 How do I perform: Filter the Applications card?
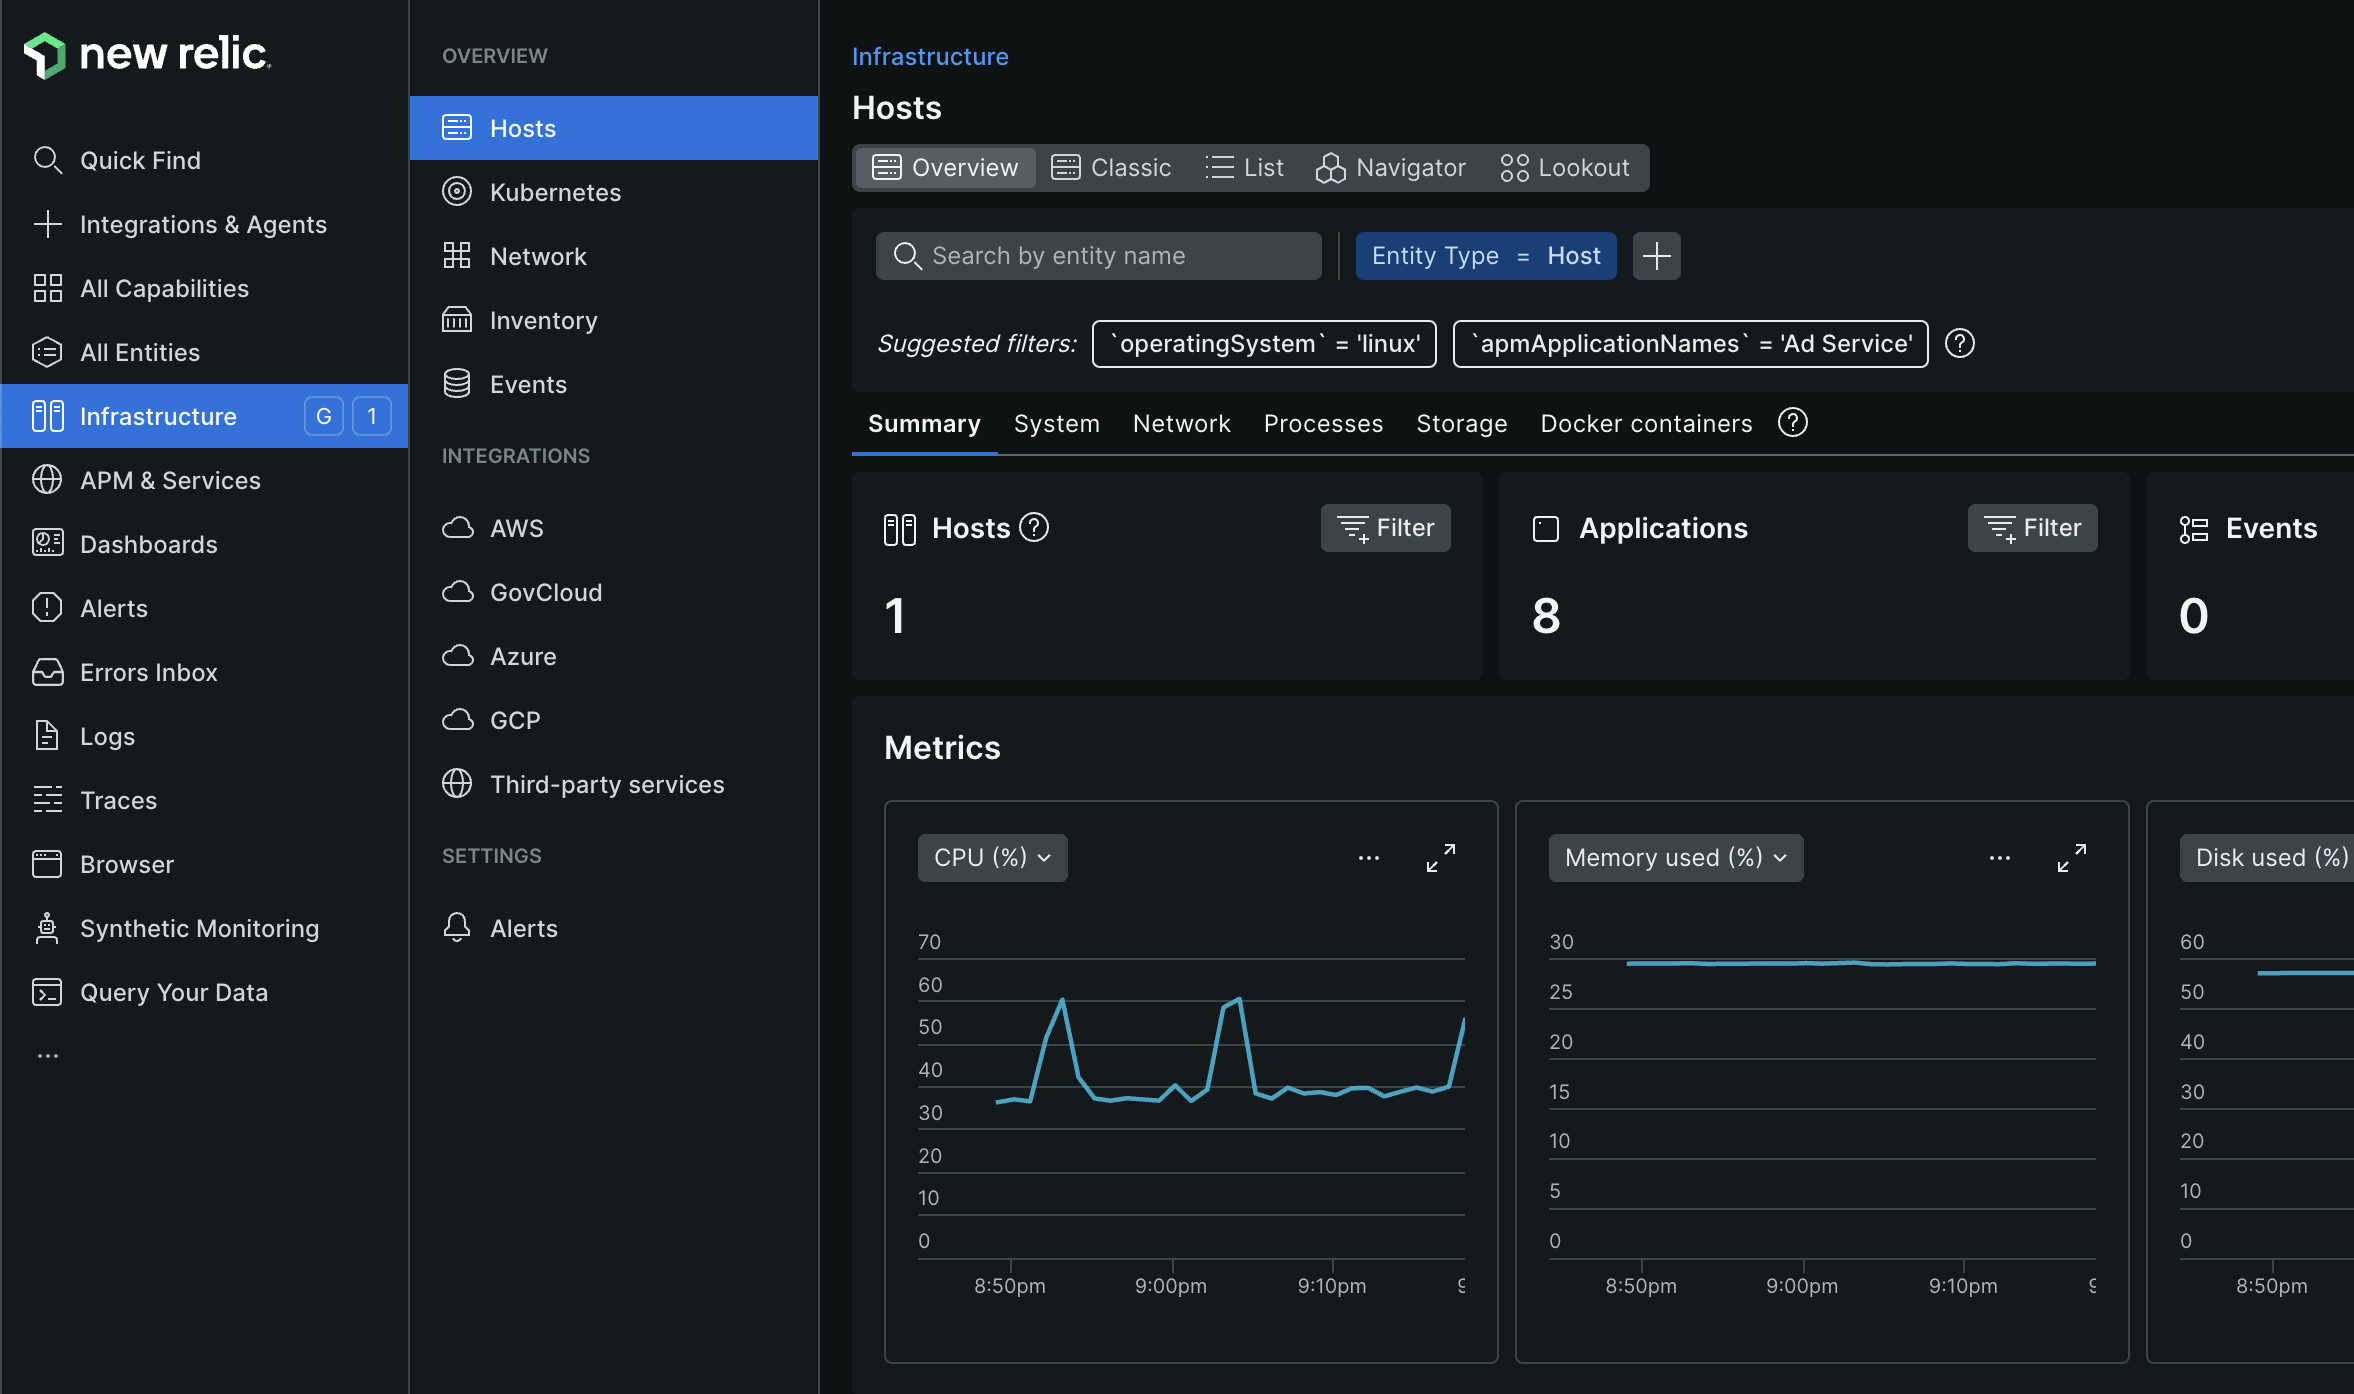point(2032,528)
